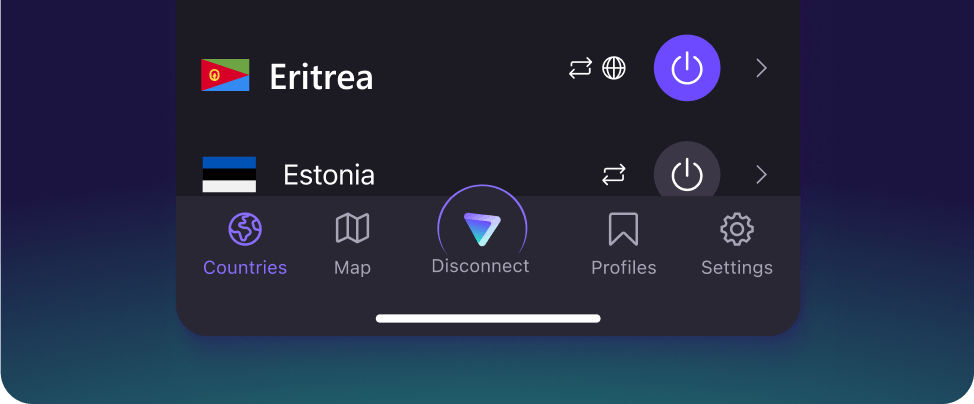Select the Eritrea country name
The image size is (974, 404).
tap(321, 77)
